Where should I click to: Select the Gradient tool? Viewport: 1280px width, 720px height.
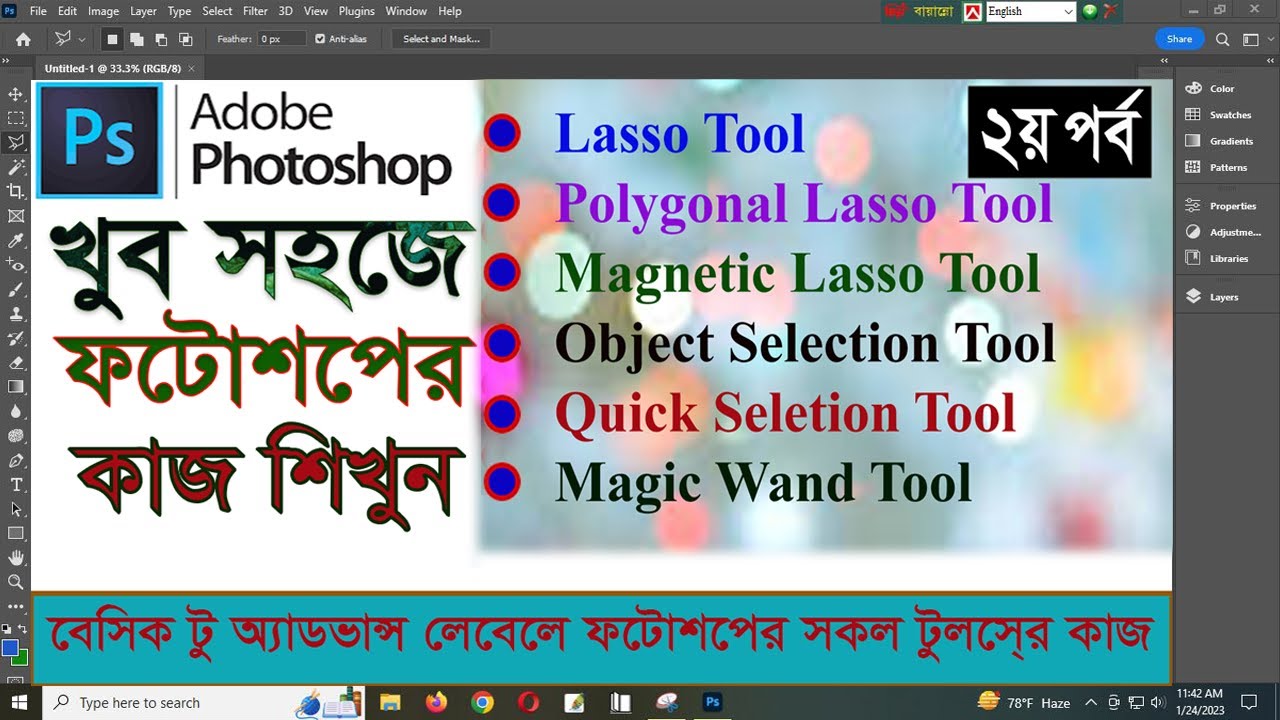pyautogui.click(x=16, y=386)
